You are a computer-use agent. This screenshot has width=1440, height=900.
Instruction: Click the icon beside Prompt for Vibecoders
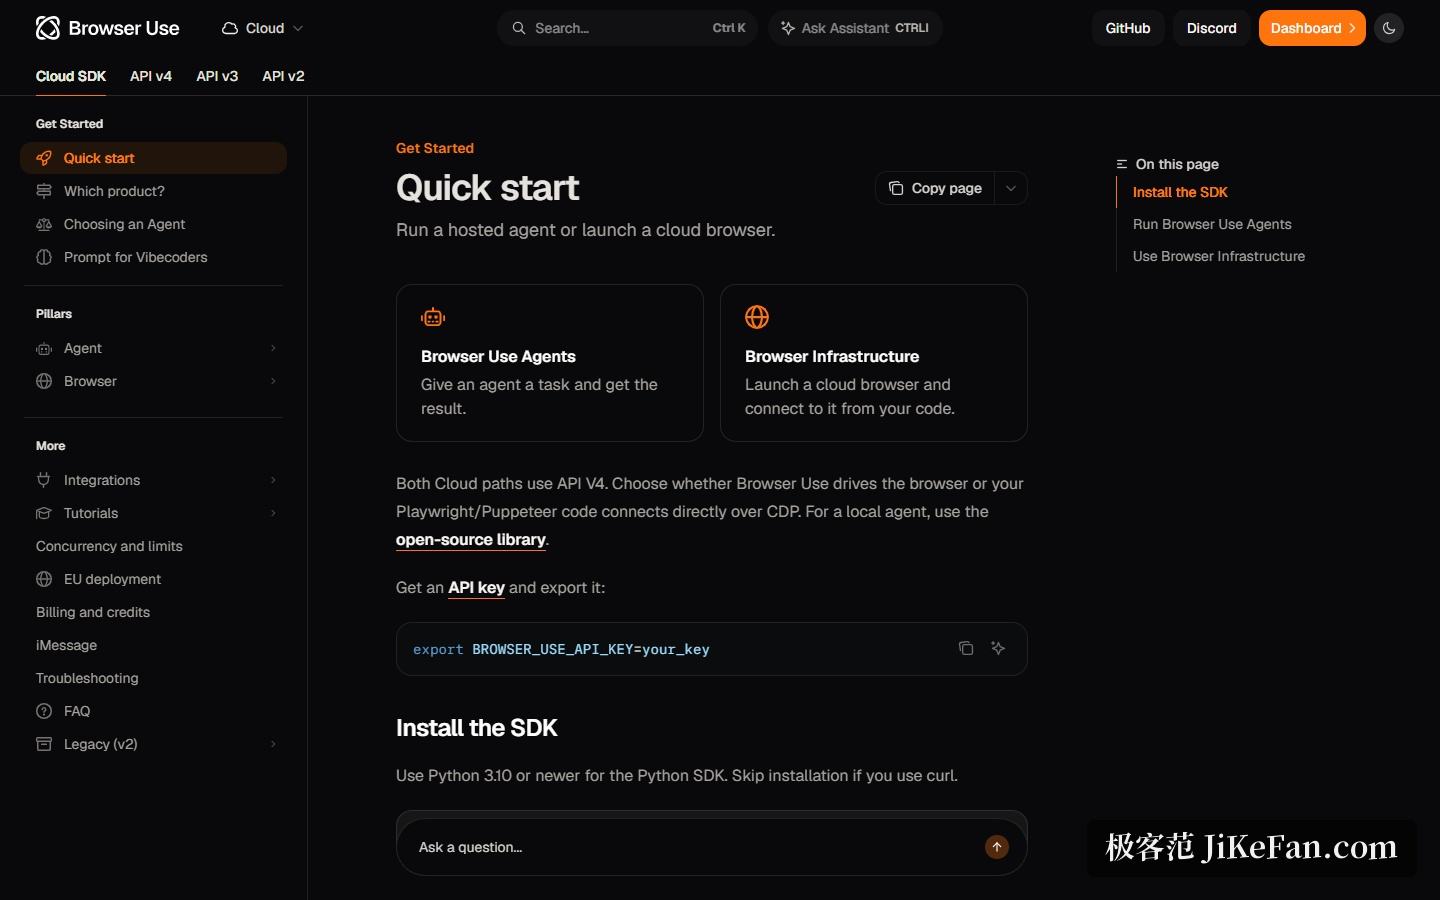click(x=44, y=257)
